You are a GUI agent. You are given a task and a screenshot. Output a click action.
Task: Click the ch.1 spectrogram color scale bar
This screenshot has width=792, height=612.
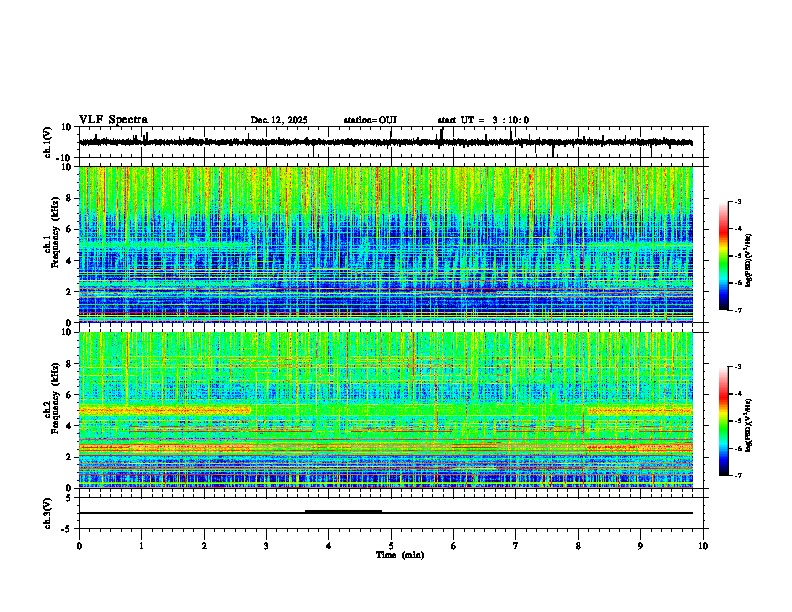click(723, 256)
